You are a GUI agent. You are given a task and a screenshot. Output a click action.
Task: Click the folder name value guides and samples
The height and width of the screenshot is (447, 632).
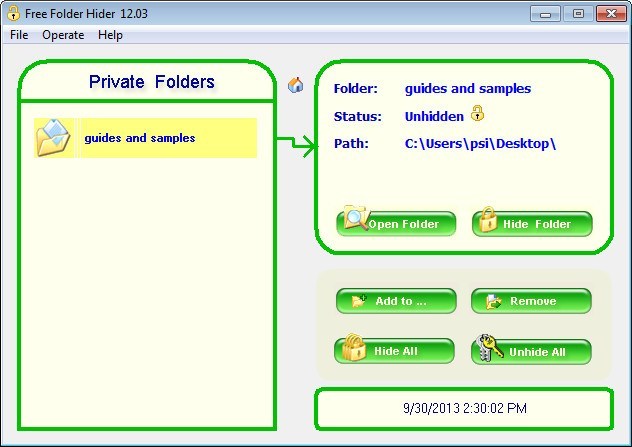click(x=468, y=89)
